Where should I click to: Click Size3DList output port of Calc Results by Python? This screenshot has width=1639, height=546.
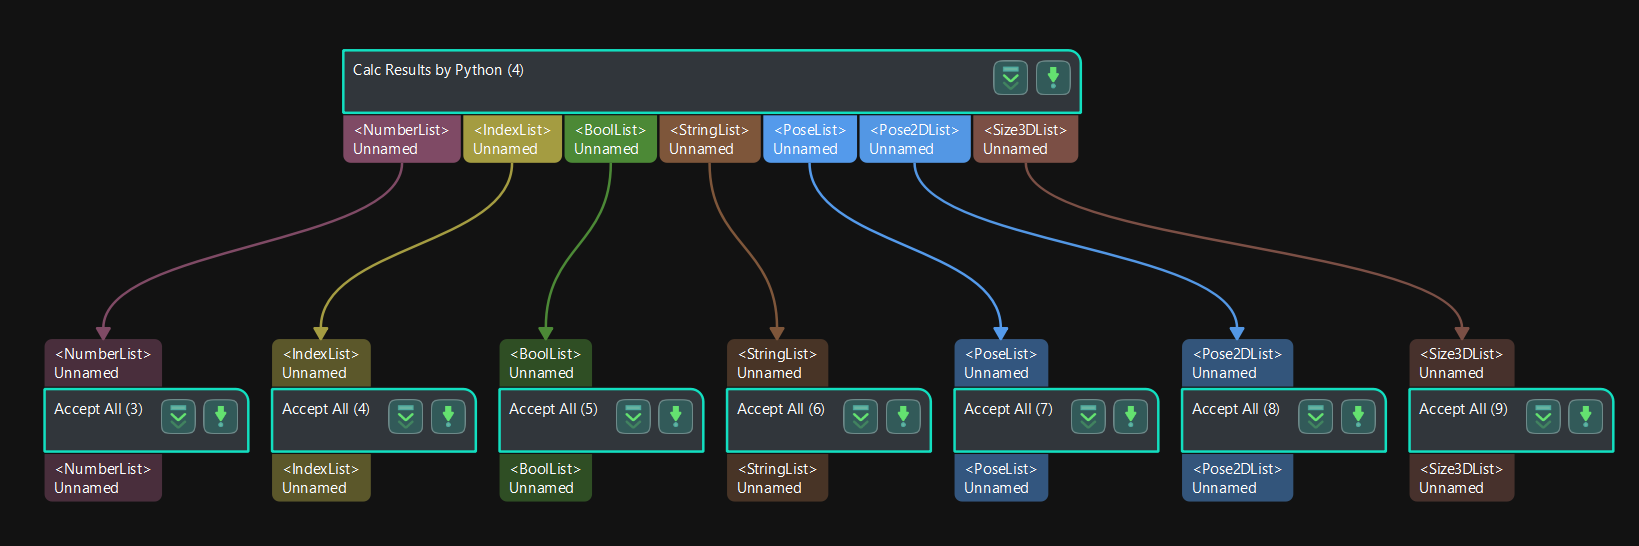1025,139
